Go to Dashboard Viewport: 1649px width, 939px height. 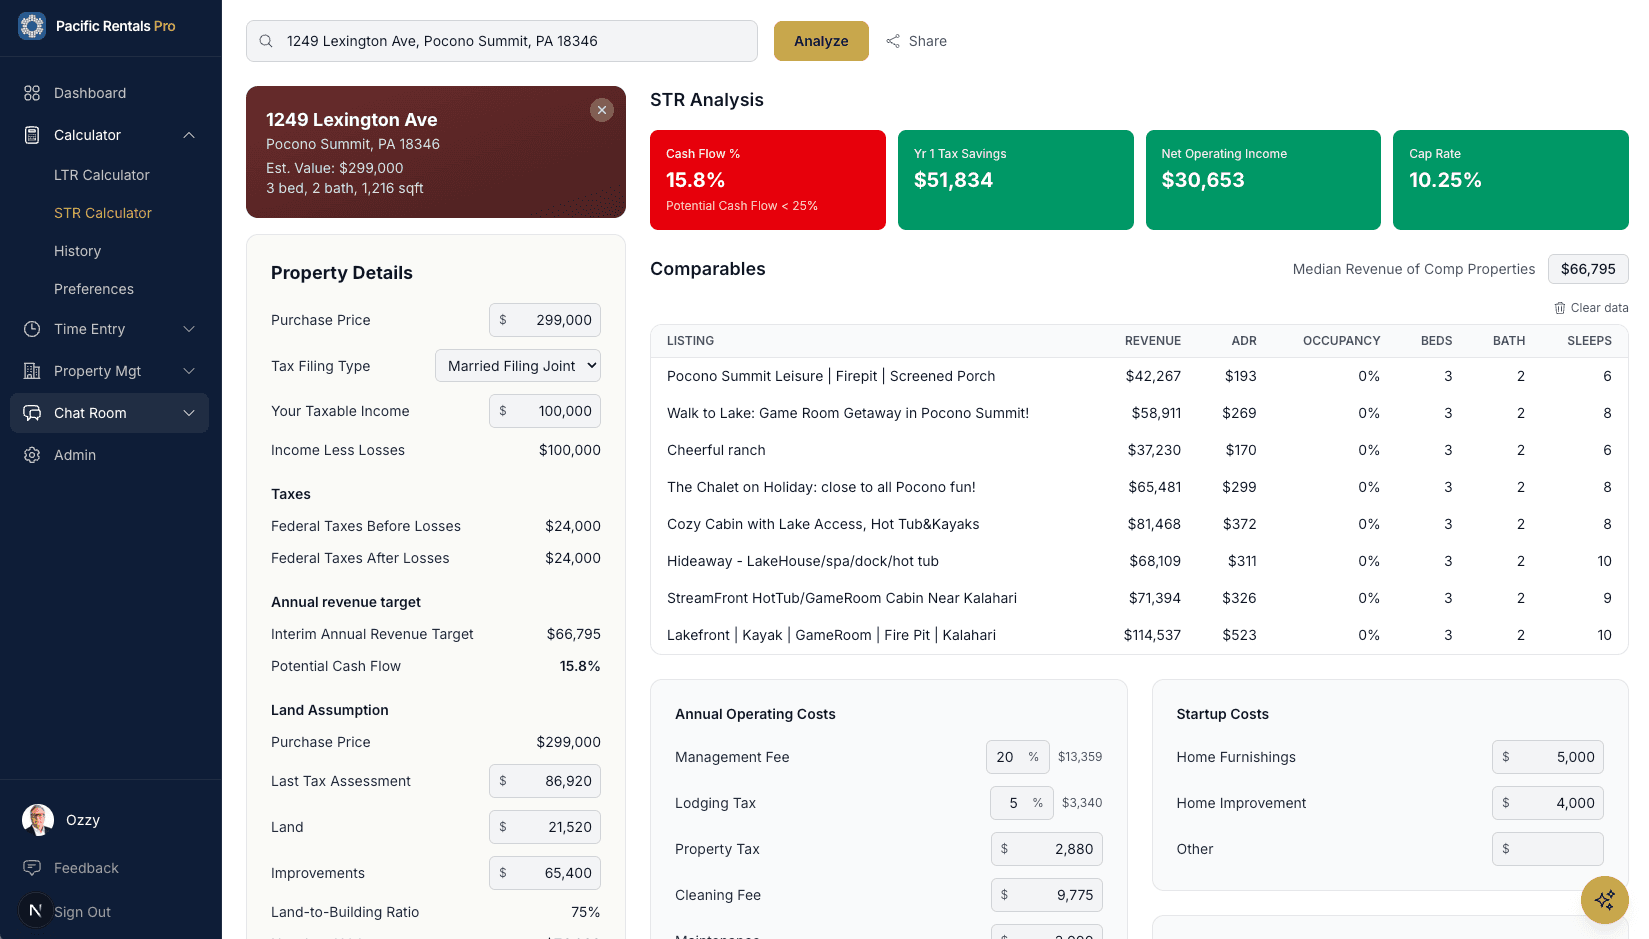point(90,93)
